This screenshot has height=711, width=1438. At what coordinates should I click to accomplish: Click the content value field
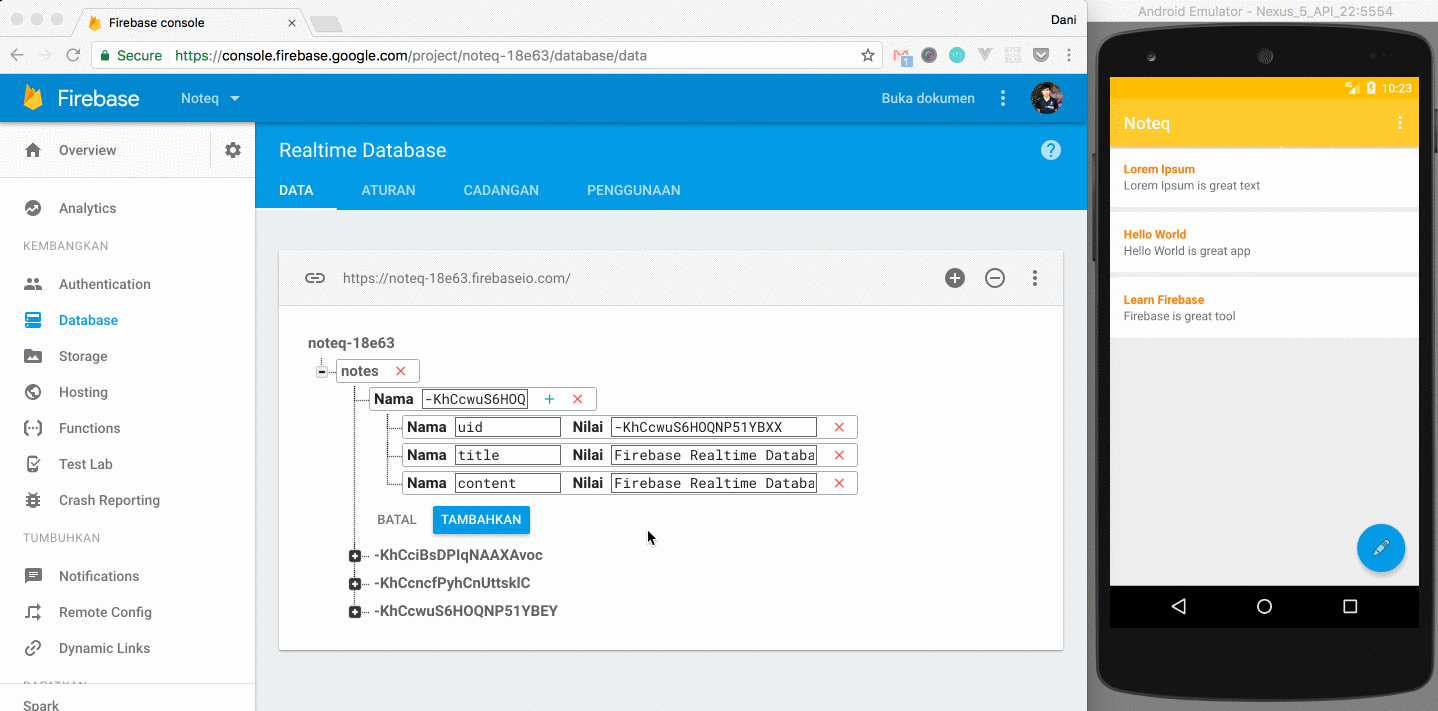(714, 483)
